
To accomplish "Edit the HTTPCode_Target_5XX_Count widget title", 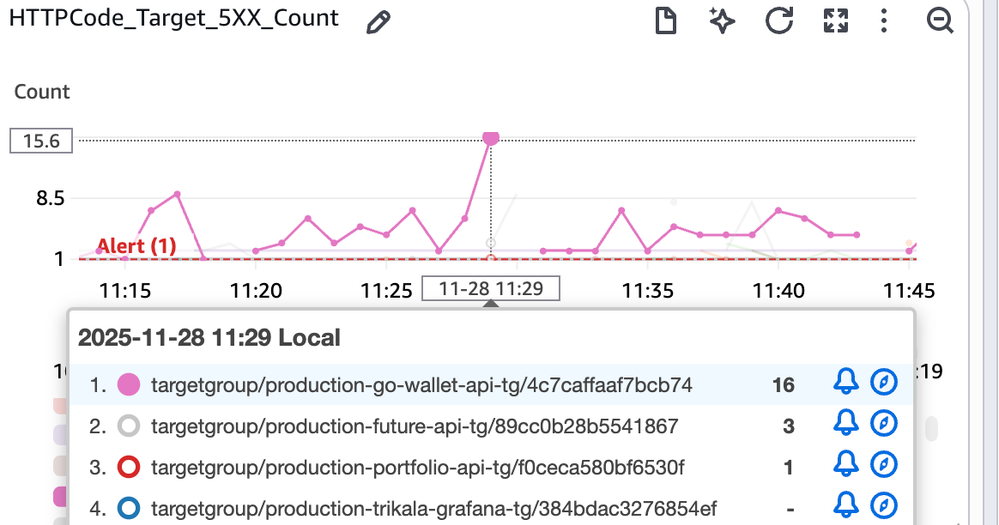I will click(x=378, y=22).
